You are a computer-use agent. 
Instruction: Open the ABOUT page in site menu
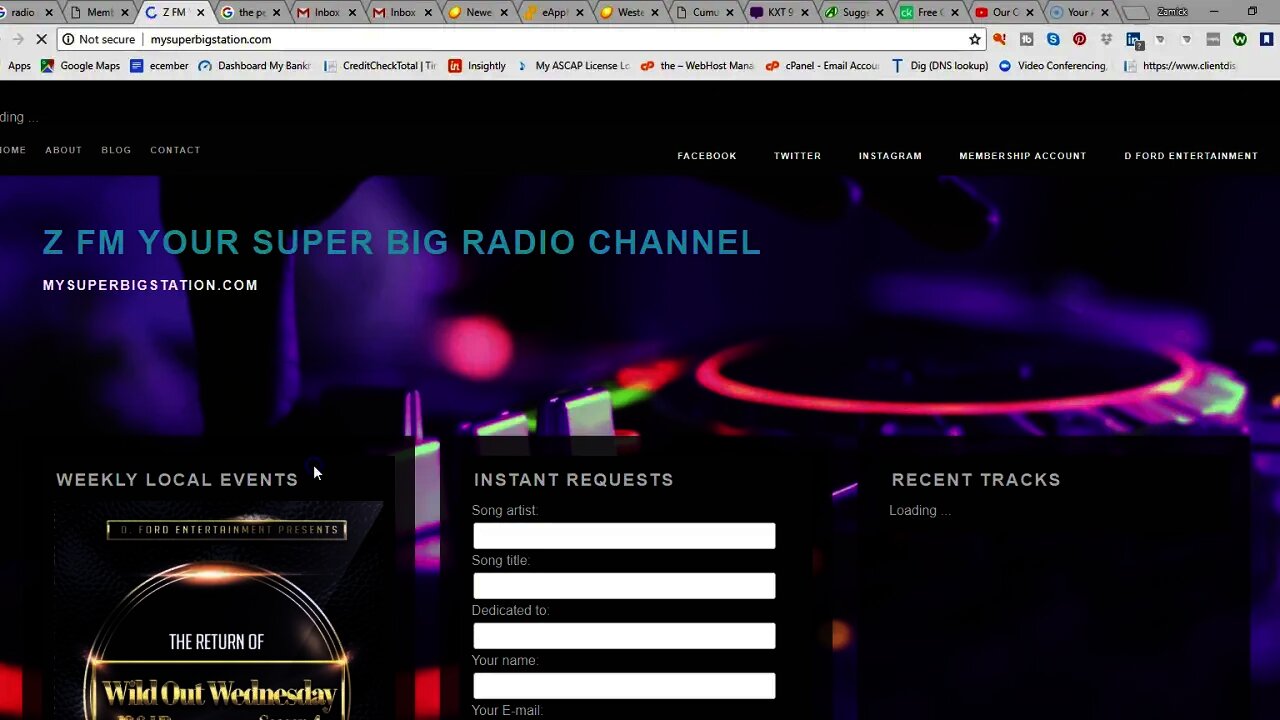[x=63, y=150]
